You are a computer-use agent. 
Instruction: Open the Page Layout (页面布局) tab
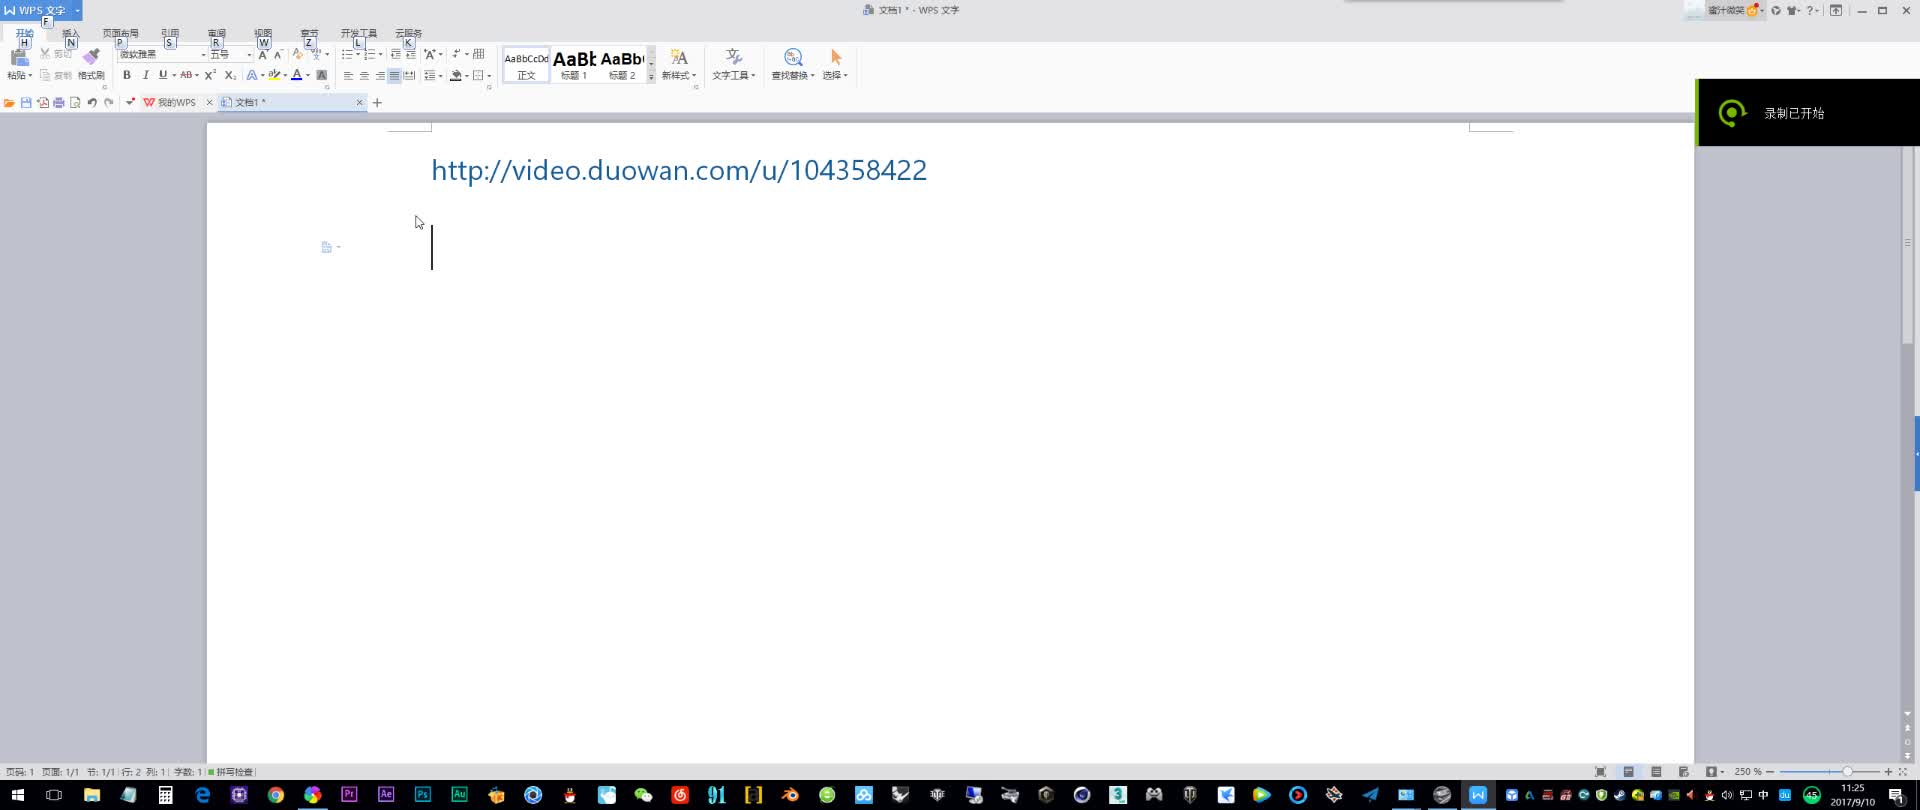[x=121, y=33]
